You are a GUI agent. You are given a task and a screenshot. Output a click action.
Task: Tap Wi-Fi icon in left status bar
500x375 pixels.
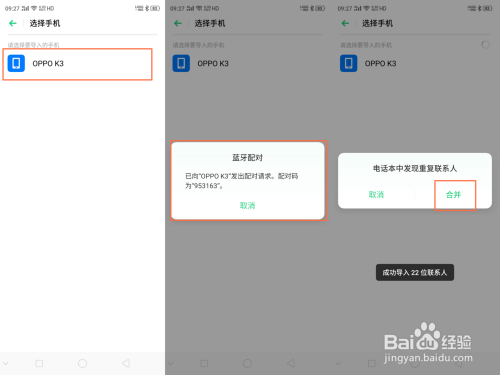(34, 8)
